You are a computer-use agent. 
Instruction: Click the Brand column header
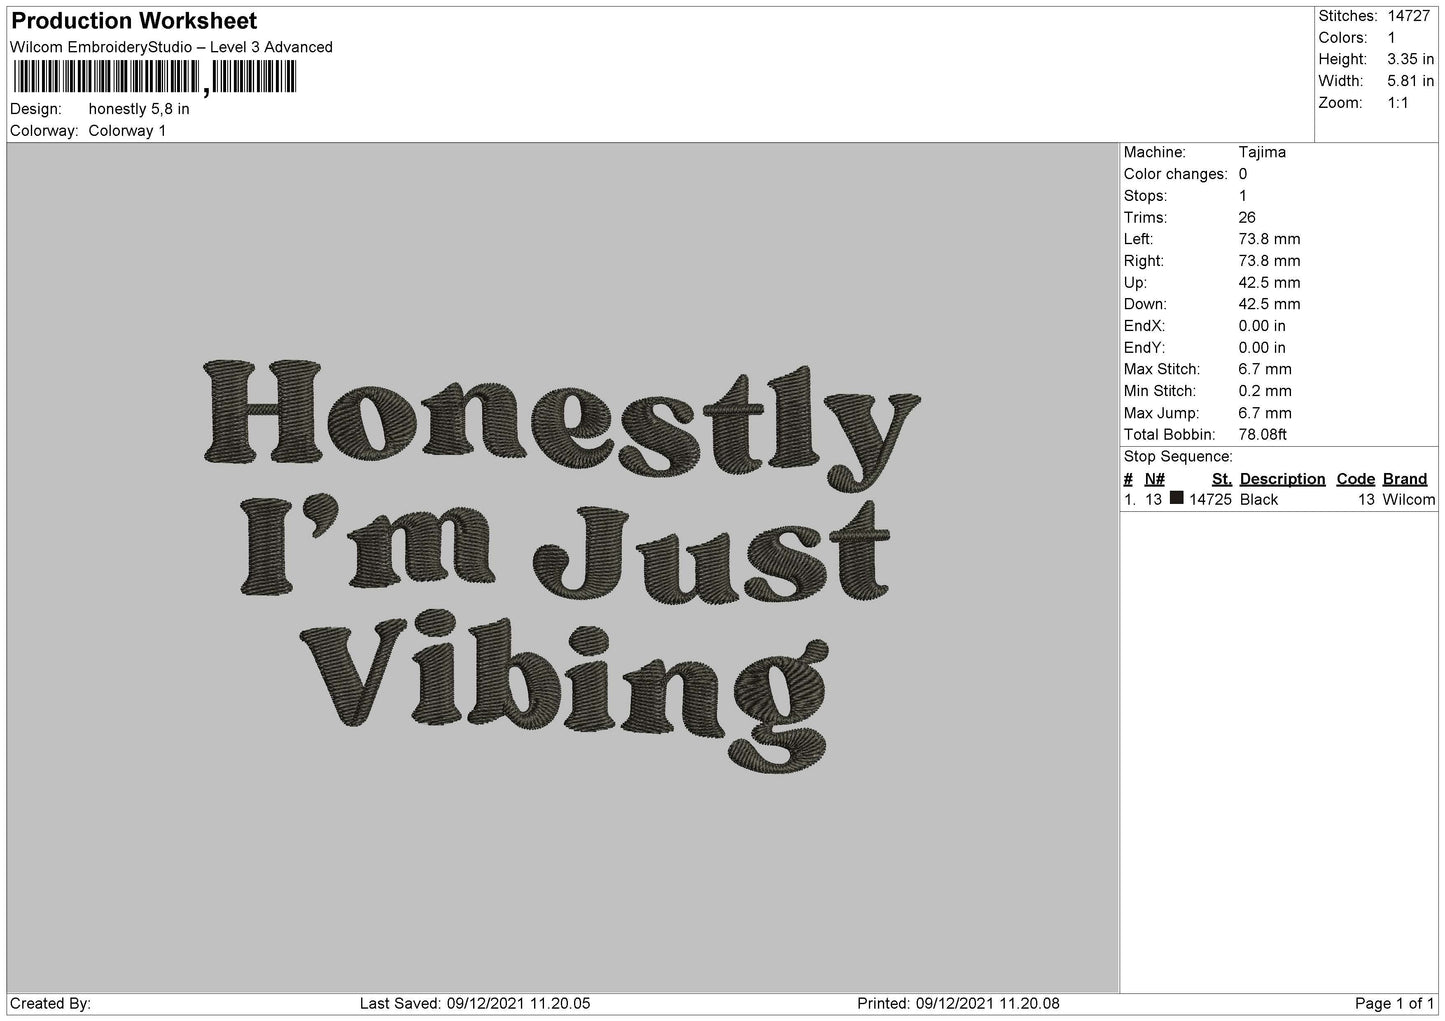[x=1405, y=479]
